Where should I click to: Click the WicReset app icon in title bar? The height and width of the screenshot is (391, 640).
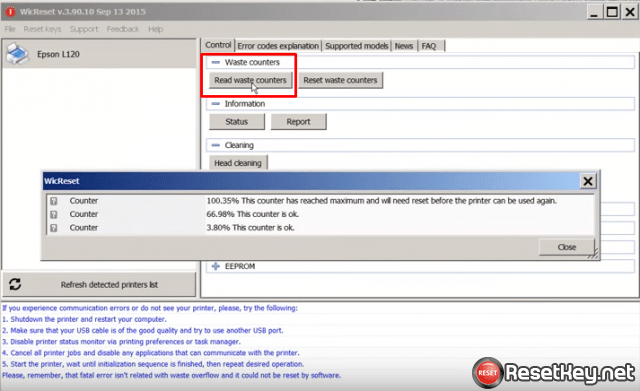pyautogui.click(x=10, y=12)
